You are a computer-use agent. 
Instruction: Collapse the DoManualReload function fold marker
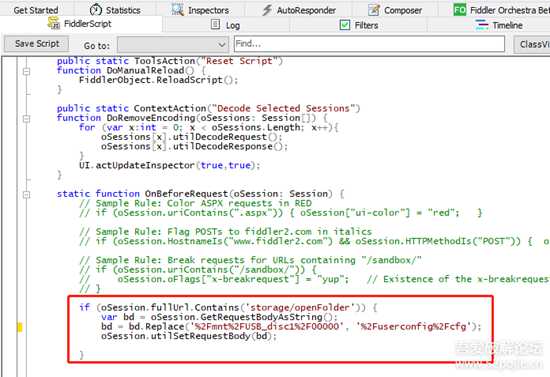pyautogui.click(x=26, y=71)
